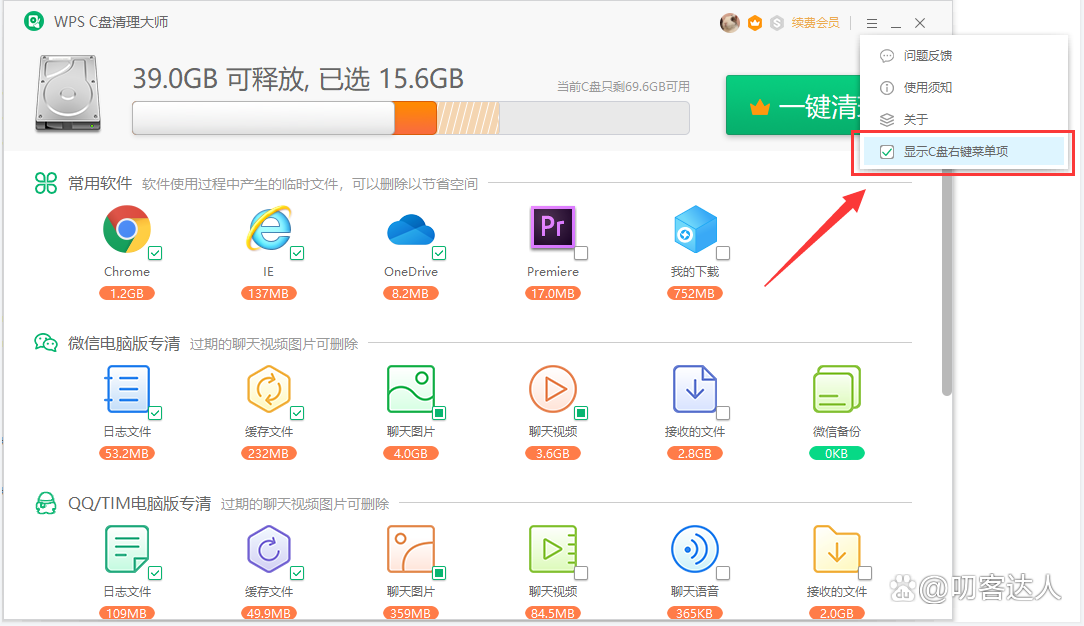Screen dimensions: 1084x626
Task: Click the 我的下载 blue cube icon
Action: tap(695, 229)
